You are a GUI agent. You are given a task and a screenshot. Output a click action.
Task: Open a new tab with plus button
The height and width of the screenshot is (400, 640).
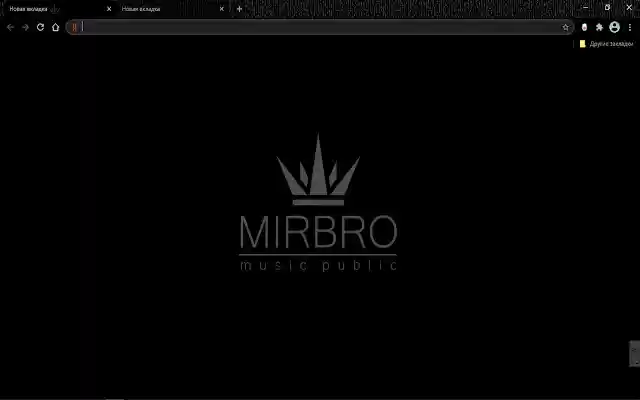pos(239,9)
